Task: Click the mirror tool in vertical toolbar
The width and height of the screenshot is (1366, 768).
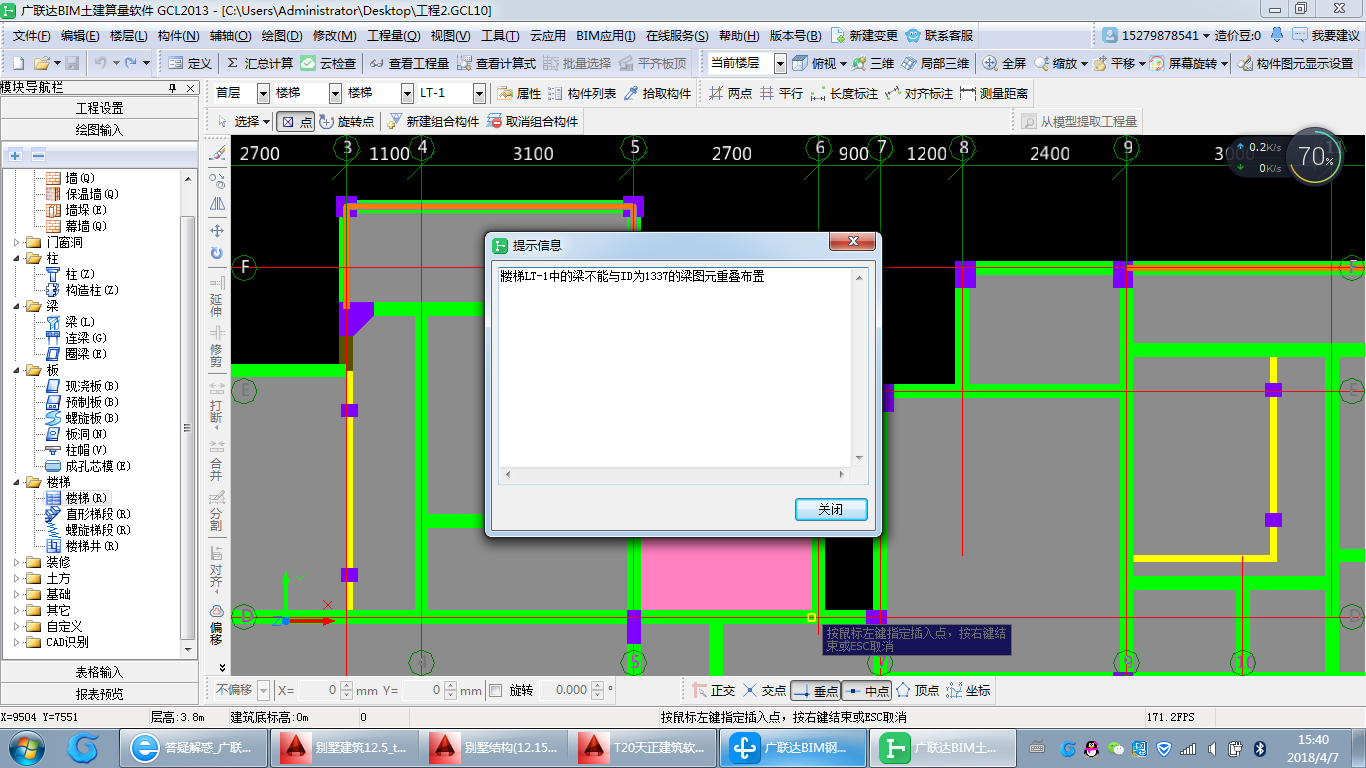Action: point(217,204)
